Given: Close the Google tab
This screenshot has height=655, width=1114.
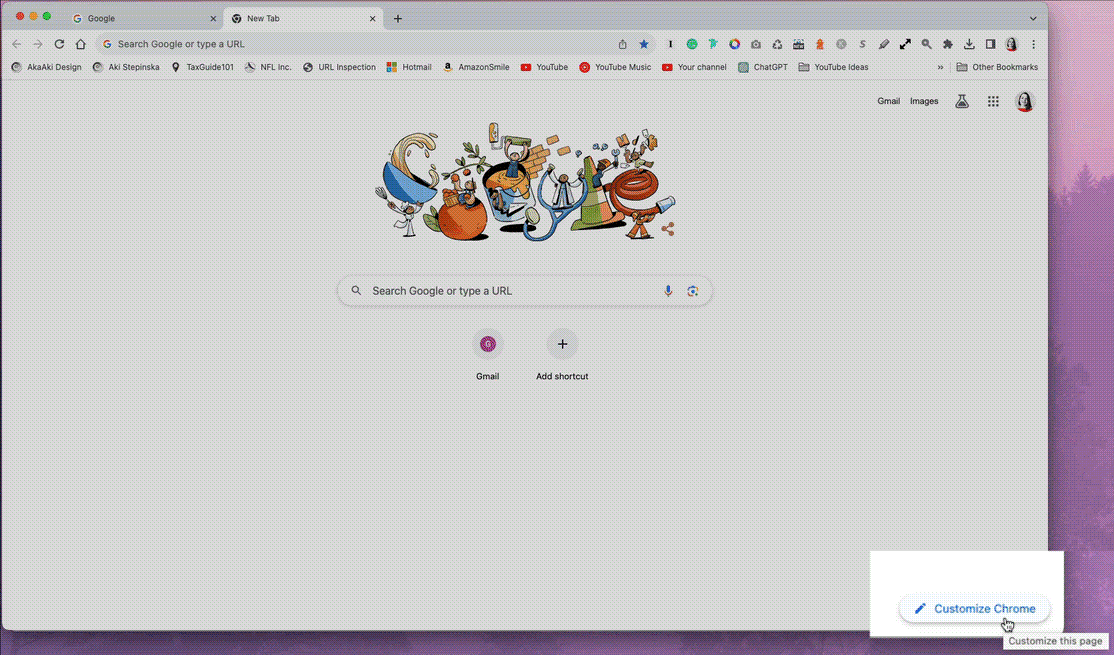Looking at the screenshot, I should coord(213,18).
